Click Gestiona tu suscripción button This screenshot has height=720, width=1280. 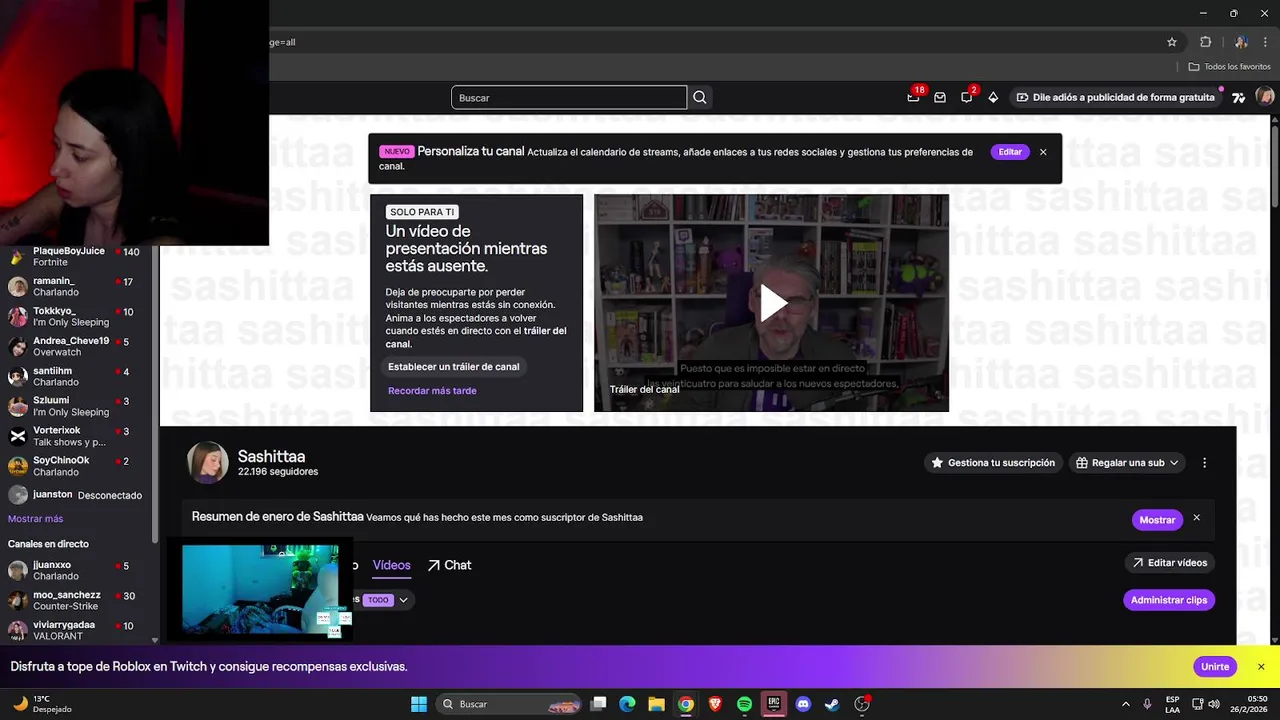(x=992, y=463)
